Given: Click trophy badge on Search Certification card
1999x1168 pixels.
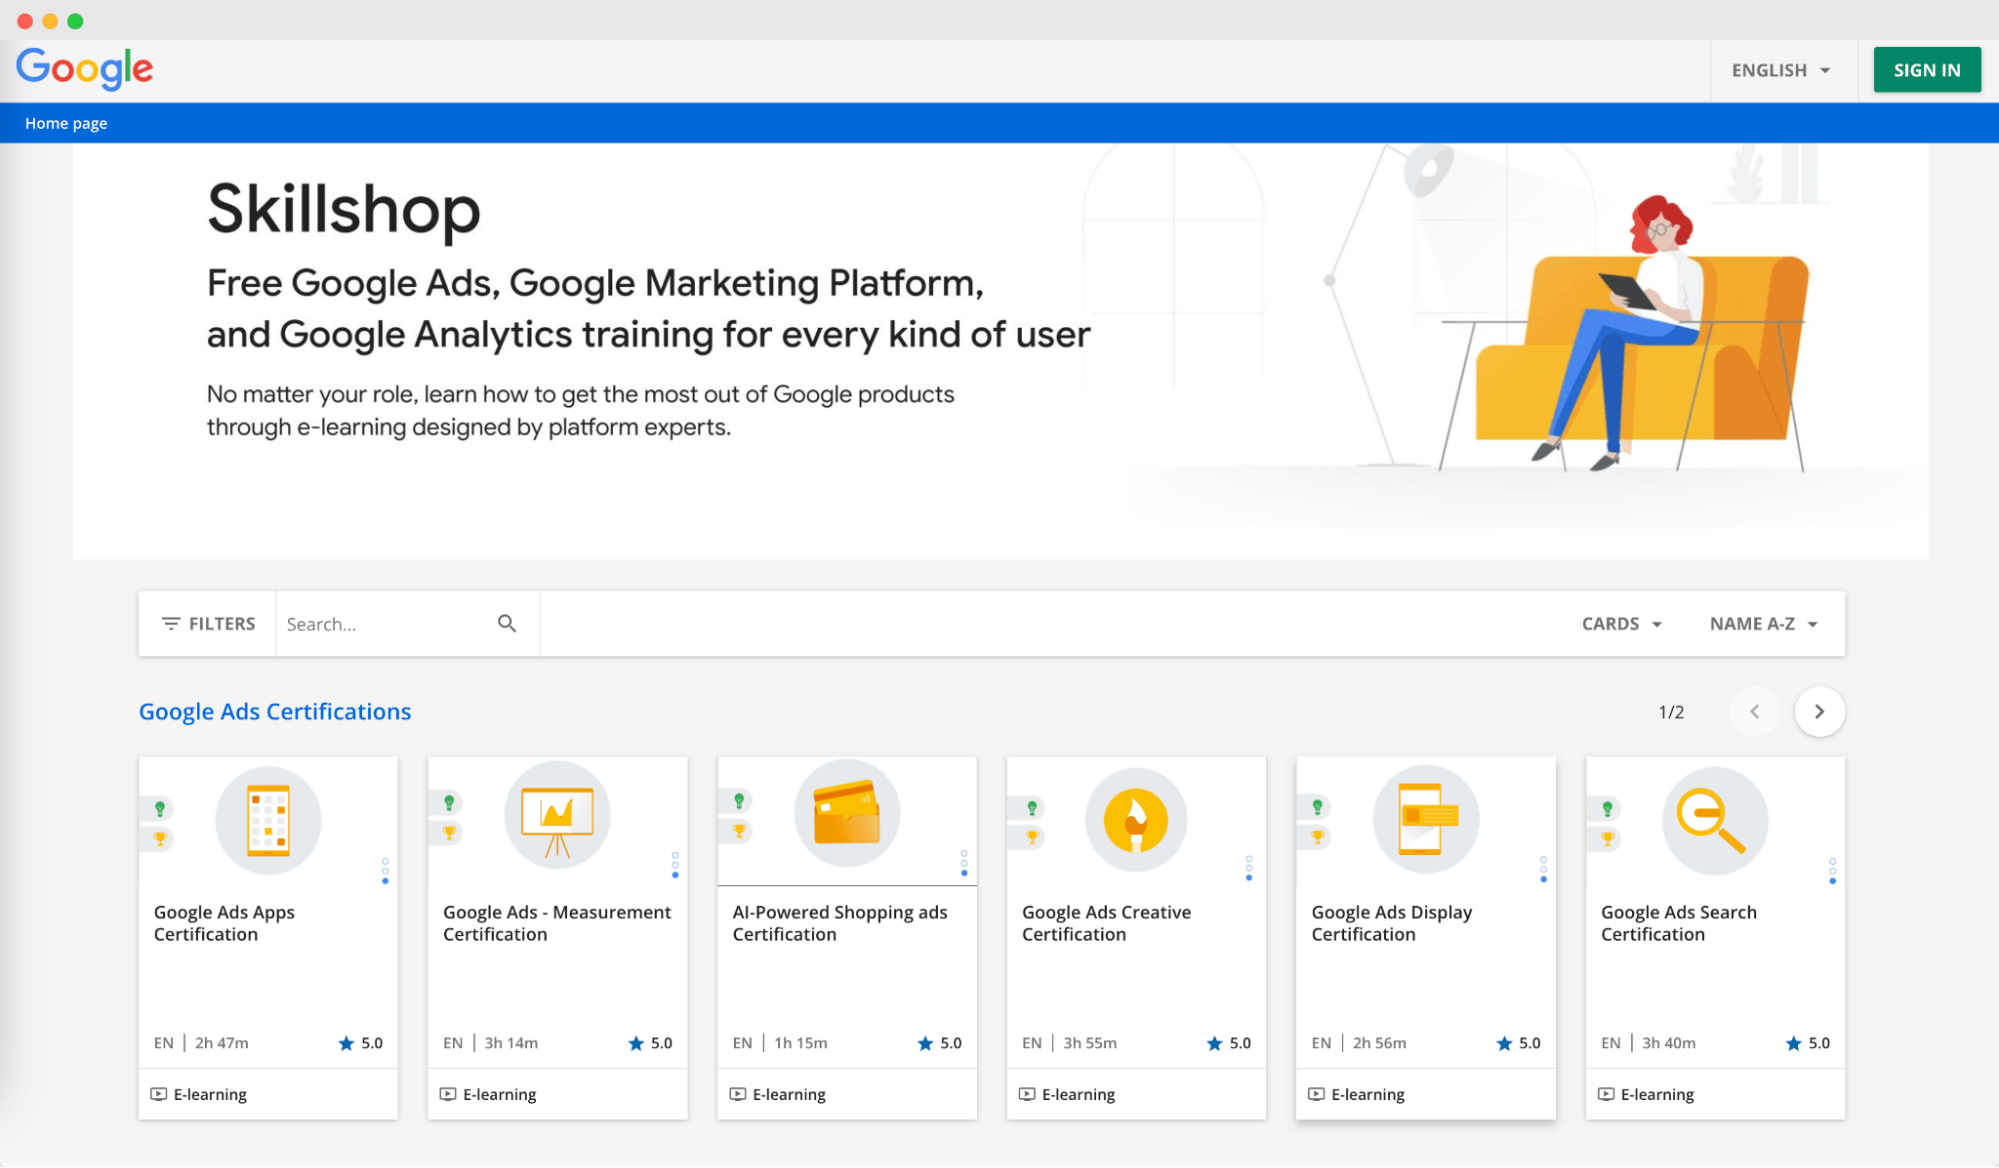Looking at the screenshot, I should (1607, 838).
